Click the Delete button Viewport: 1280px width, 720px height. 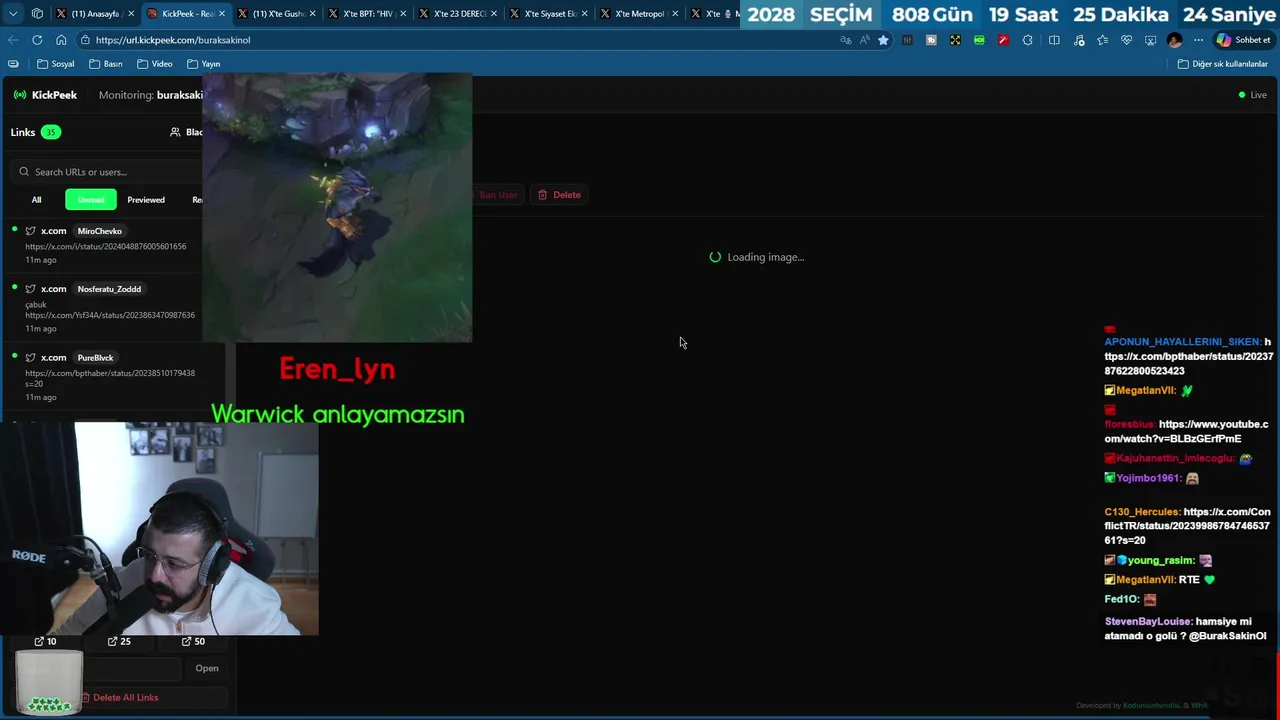[559, 195]
